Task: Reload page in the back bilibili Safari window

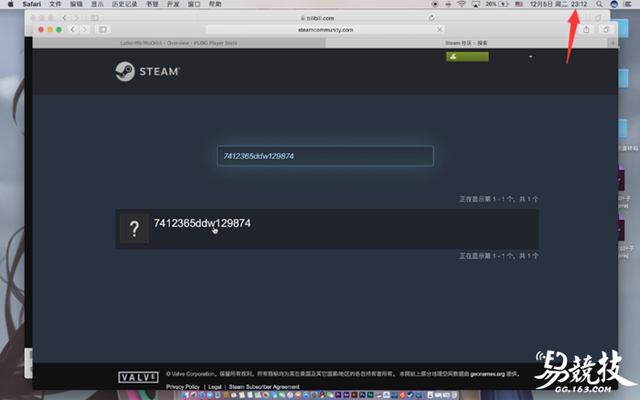Action: (x=431, y=18)
